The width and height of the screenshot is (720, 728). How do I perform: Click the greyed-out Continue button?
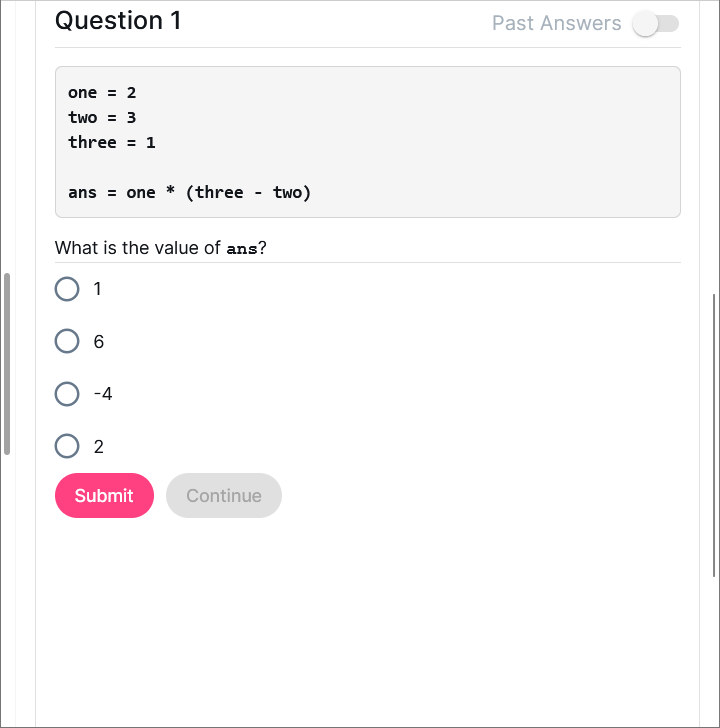click(224, 495)
